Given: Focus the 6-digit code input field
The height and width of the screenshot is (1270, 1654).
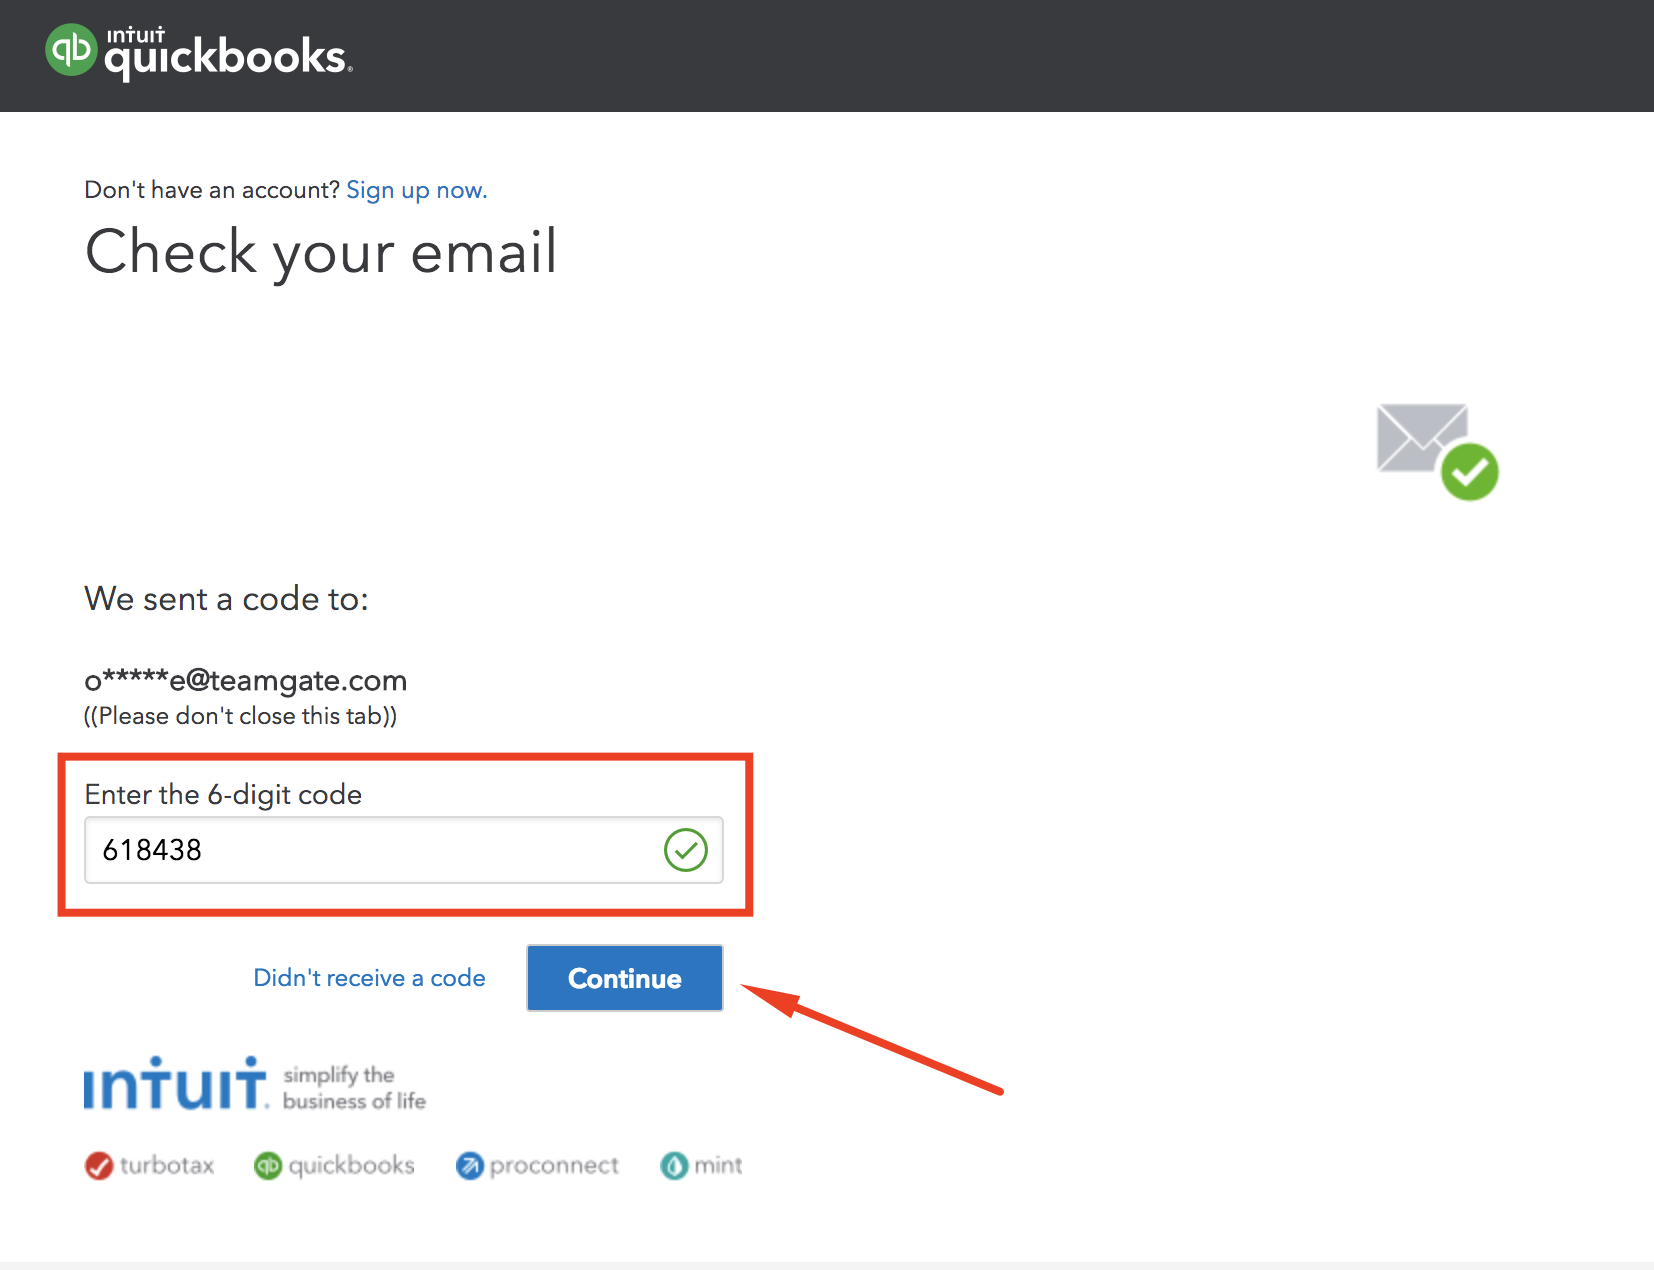Looking at the screenshot, I should click(404, 850).
